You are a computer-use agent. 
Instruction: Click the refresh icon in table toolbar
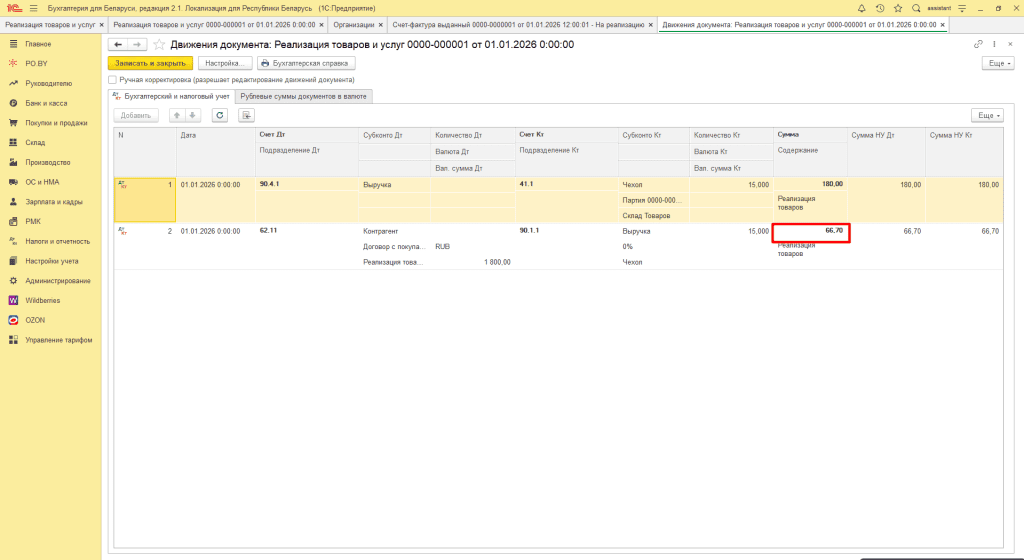coord(219,115)
